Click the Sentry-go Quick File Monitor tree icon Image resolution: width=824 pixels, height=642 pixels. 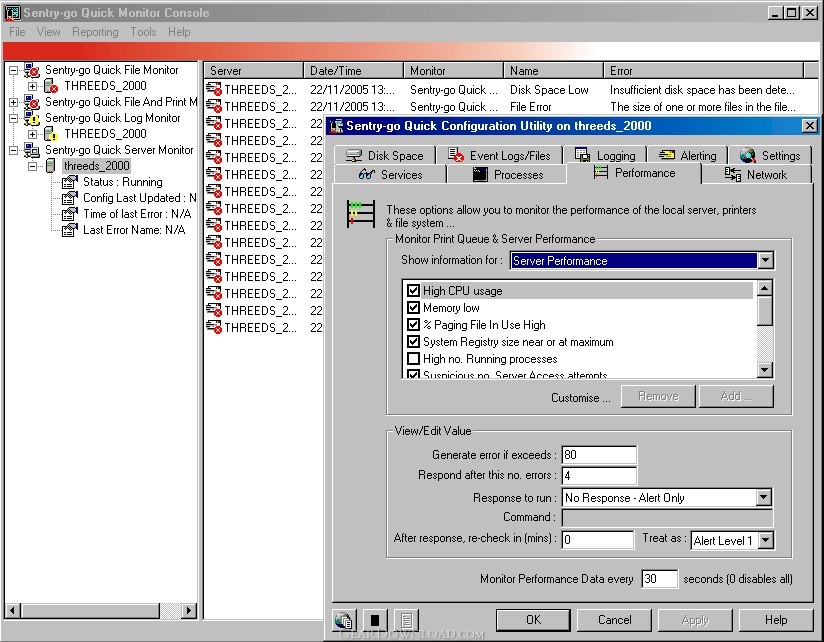pyautogui.click(x=32, y=70)
